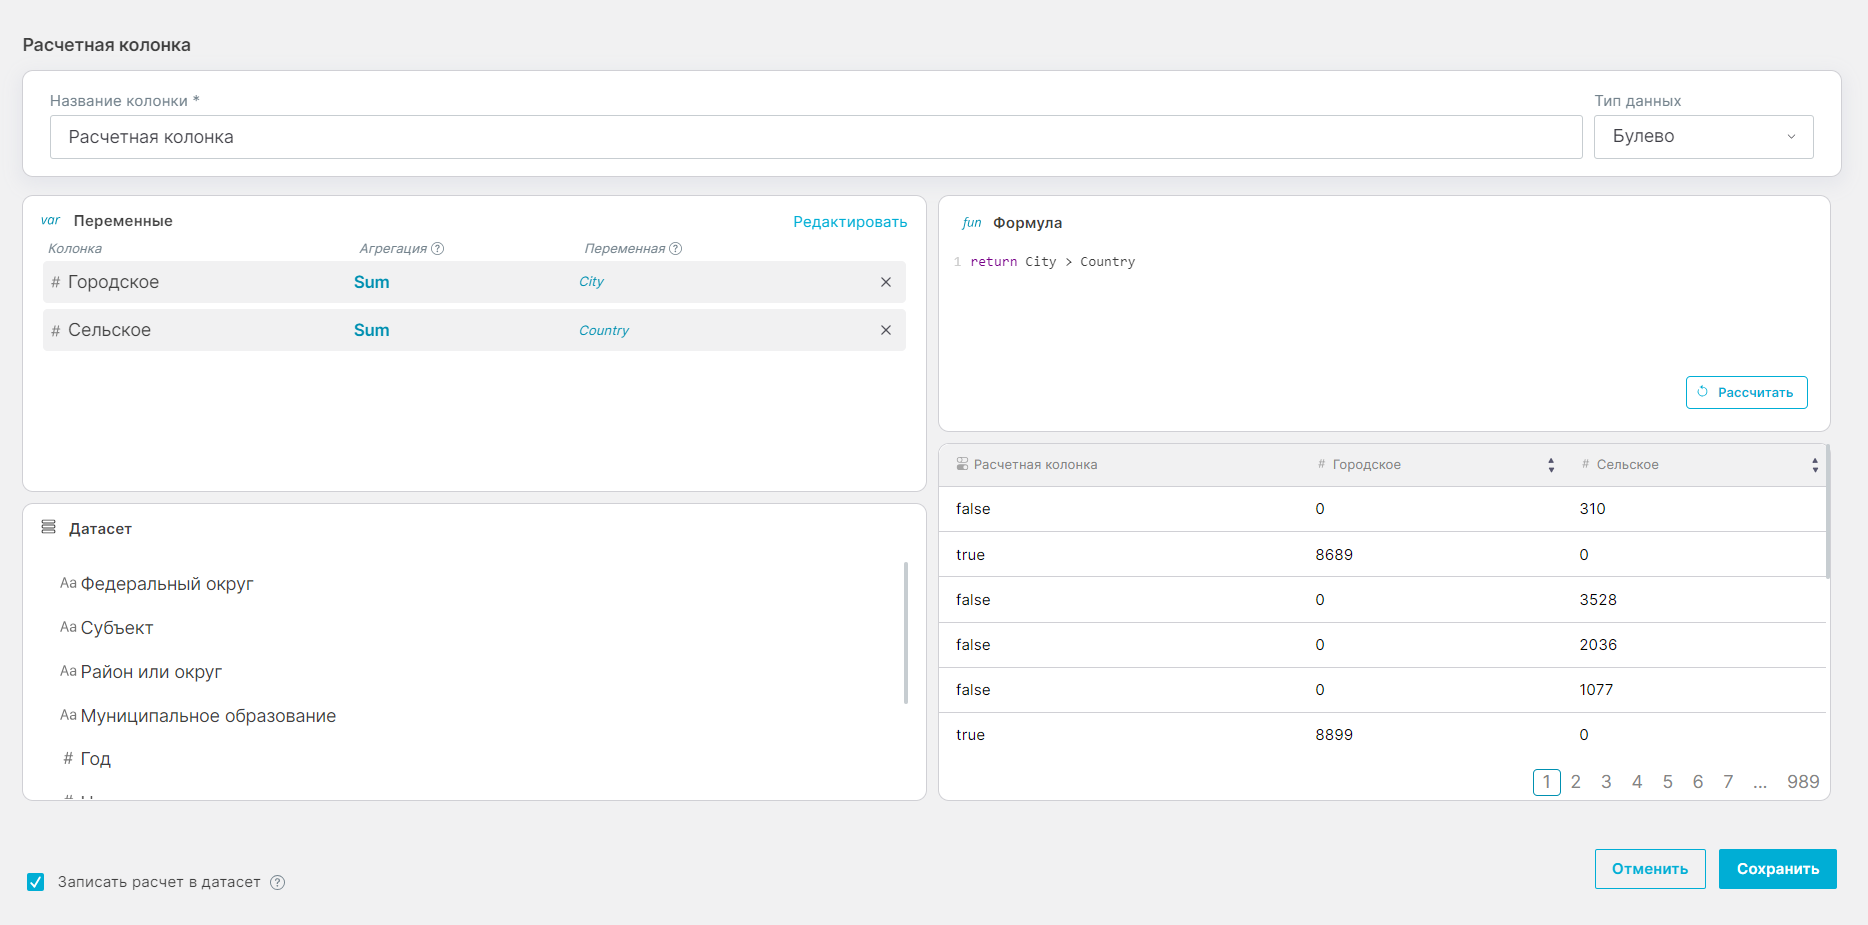Click help icon beside Записать расчет в датасет
This screenshot has width=1868, height=925.
point(278,882)
